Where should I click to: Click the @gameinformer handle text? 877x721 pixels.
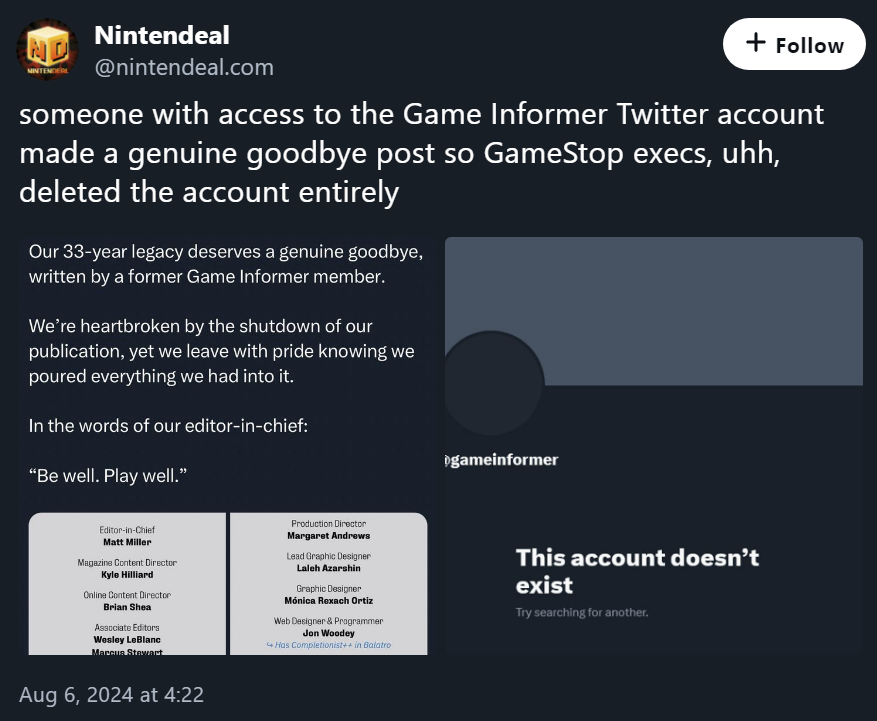501,460
